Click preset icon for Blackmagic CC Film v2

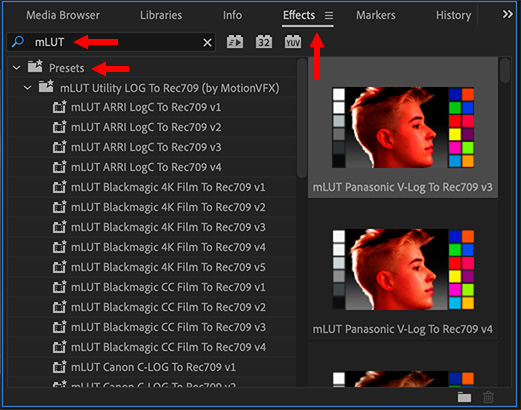pyautogui.click(x=60, y=307)
